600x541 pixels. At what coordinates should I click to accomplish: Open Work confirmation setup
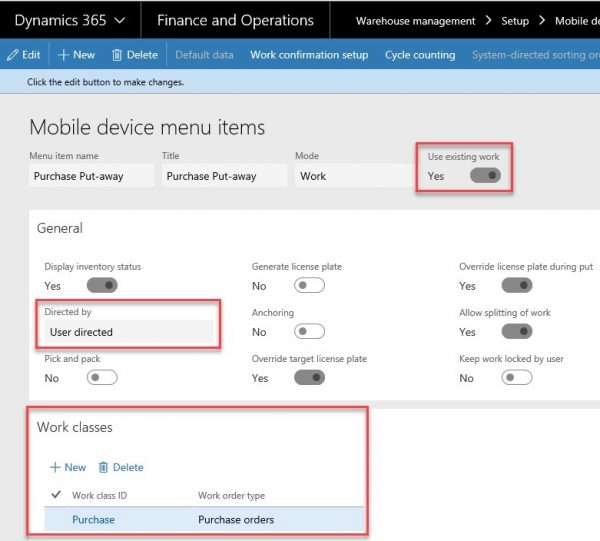click(x=309, y=55)
